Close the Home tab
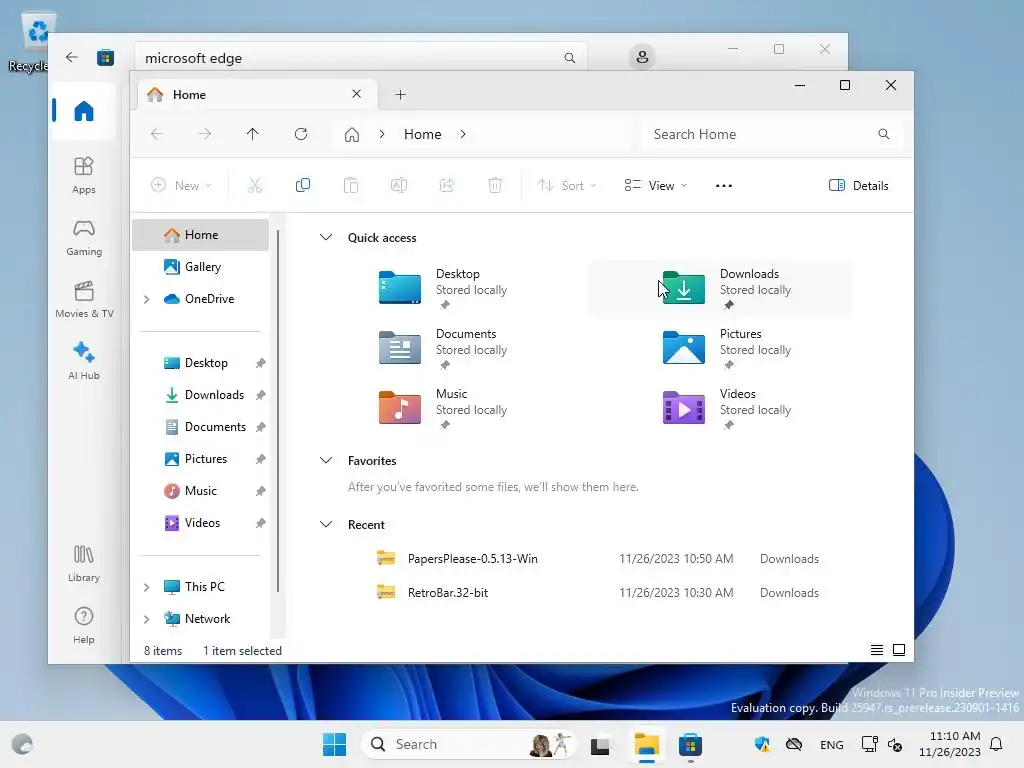Viewport: 1024px width, 768px height. [357, 94]
